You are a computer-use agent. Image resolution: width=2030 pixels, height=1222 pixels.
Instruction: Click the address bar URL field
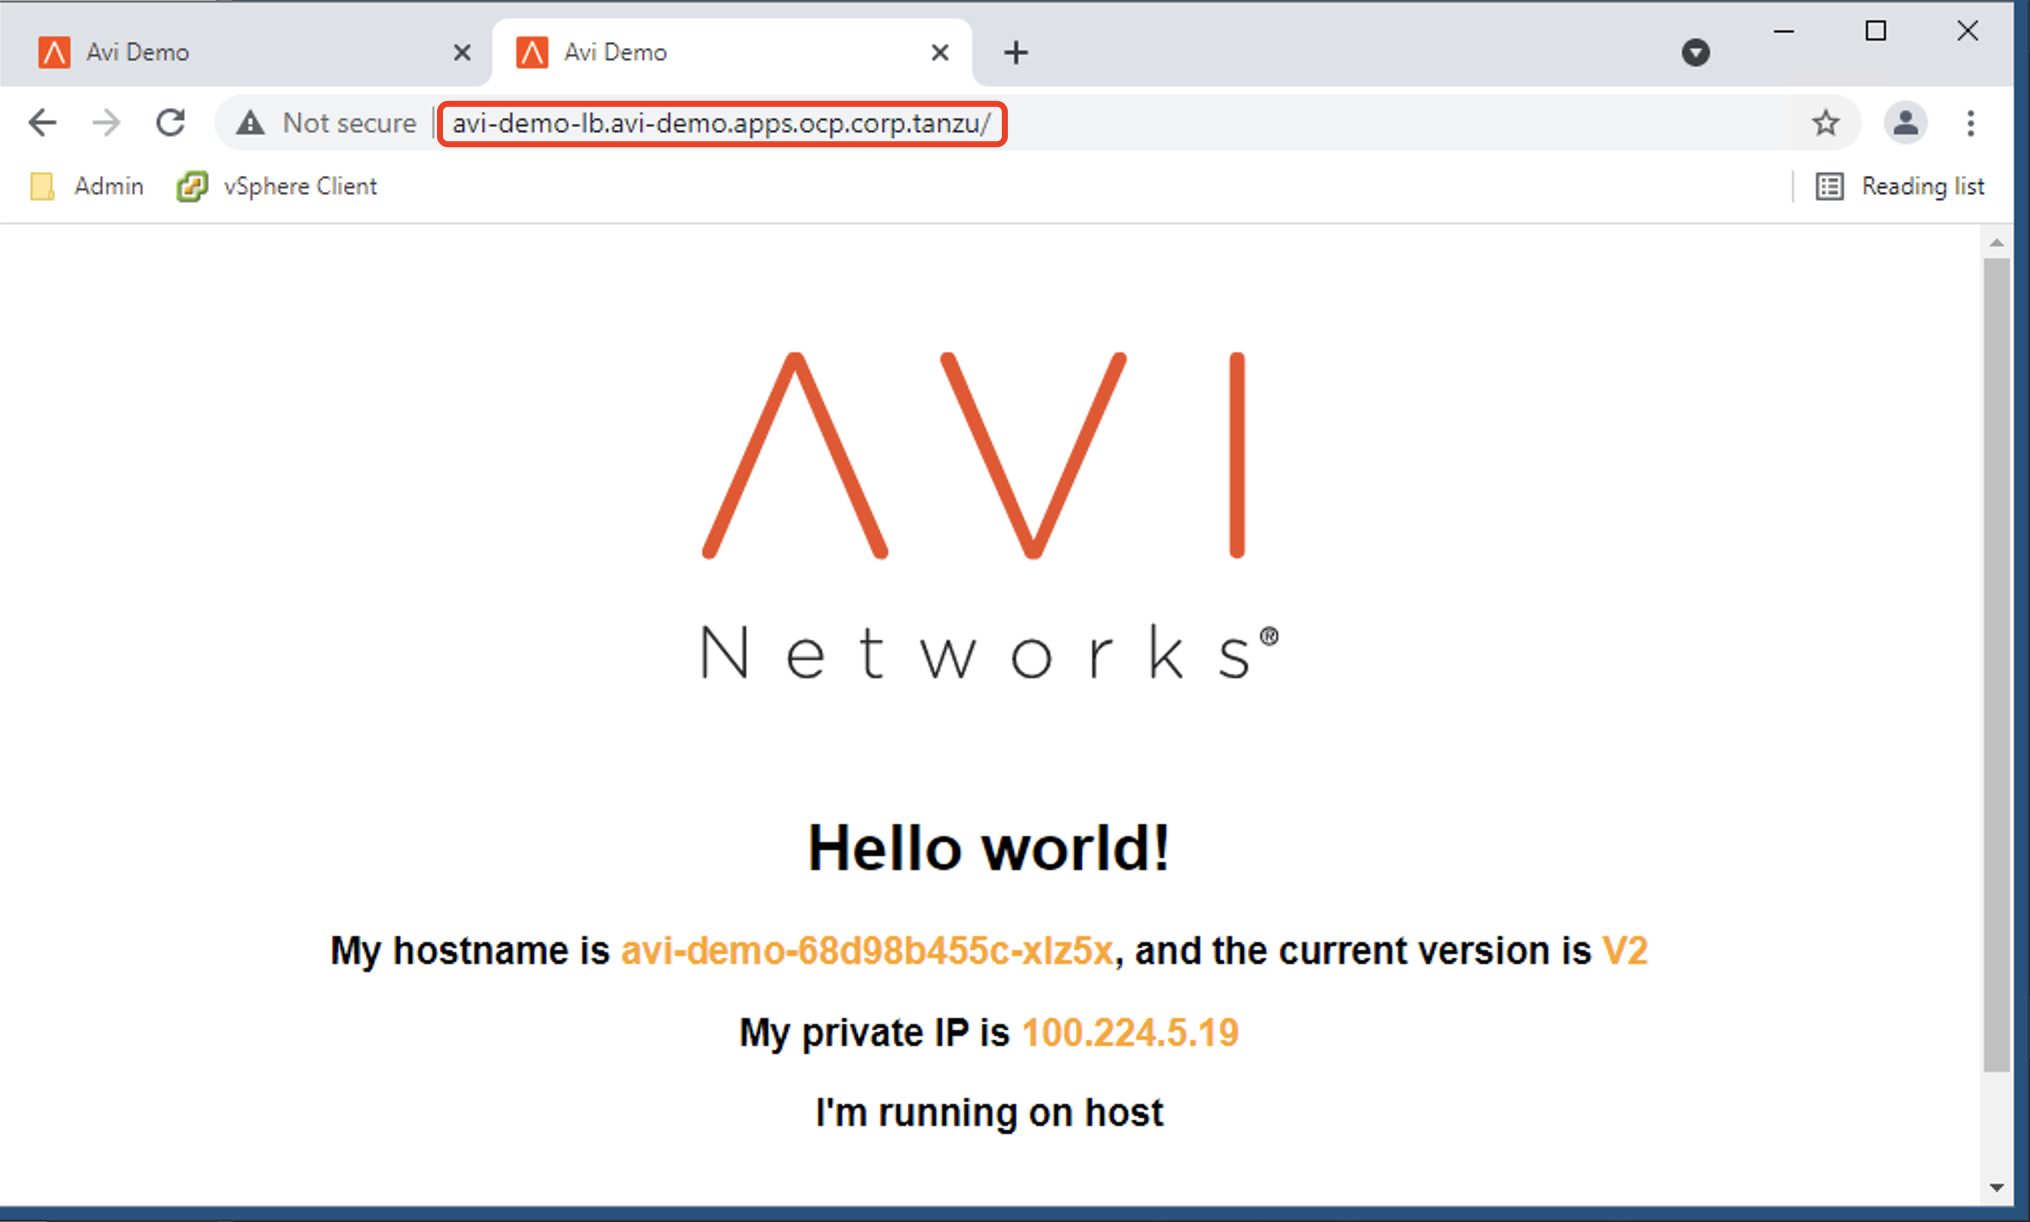tap(720, 123)
